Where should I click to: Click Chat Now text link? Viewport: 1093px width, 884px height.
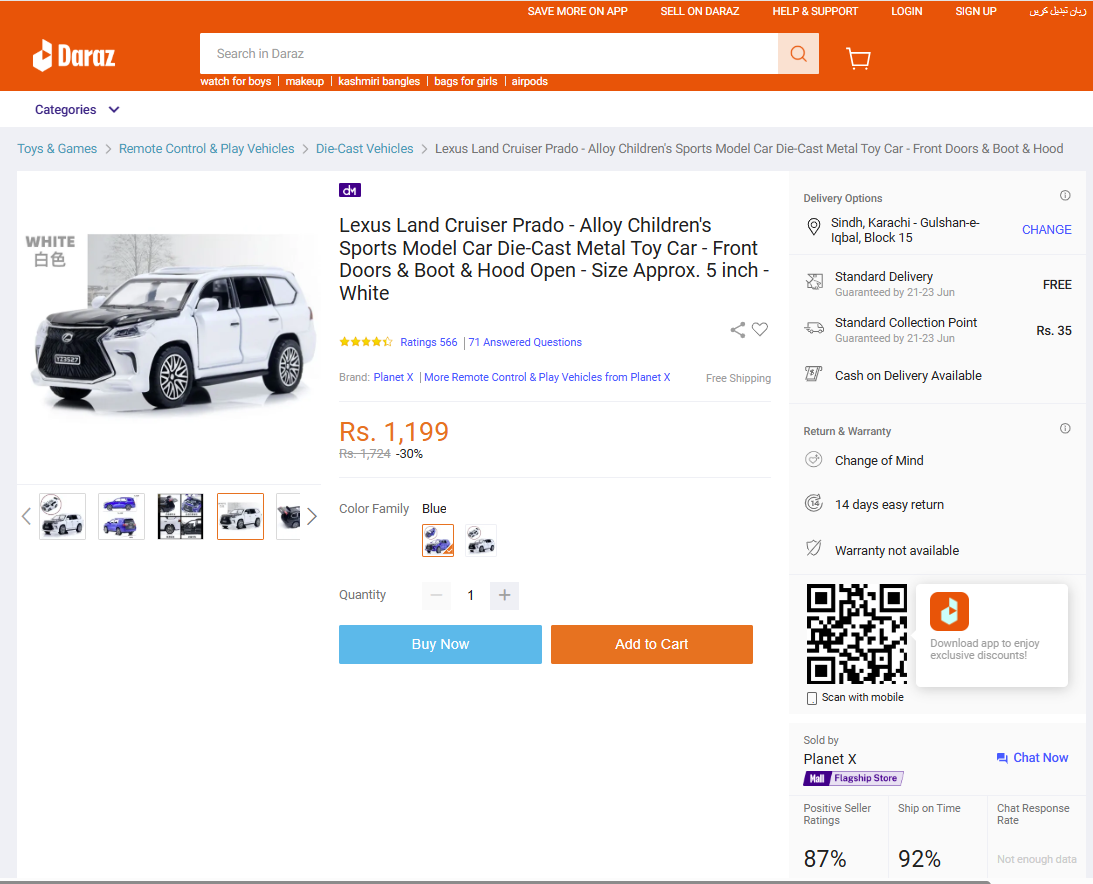[1040, 758]
